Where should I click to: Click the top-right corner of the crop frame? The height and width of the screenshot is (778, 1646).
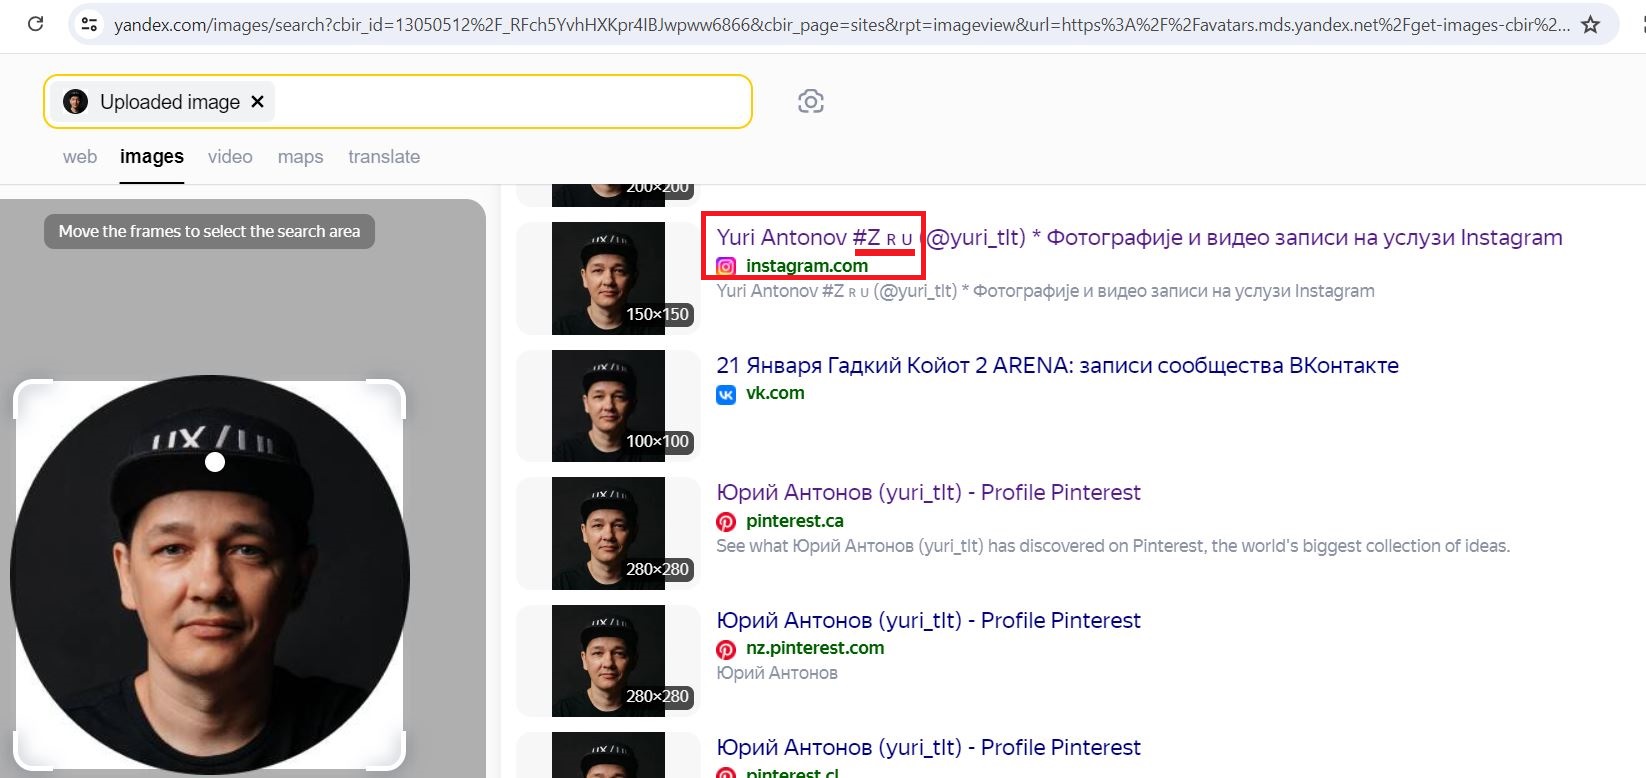(x=388, y=397)
